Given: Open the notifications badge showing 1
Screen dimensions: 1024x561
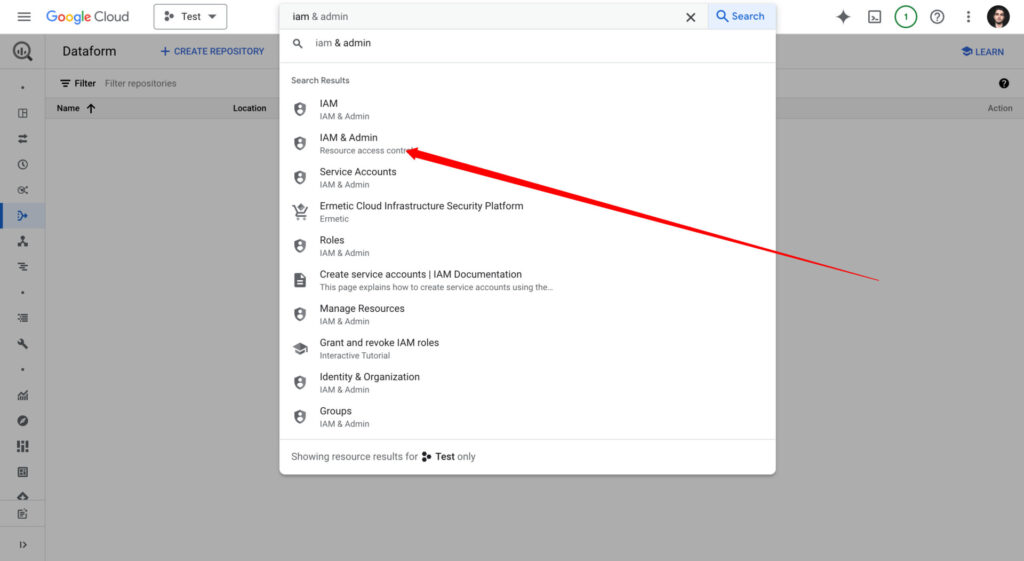Looking at the screenshot, I should tap(905, 17).
